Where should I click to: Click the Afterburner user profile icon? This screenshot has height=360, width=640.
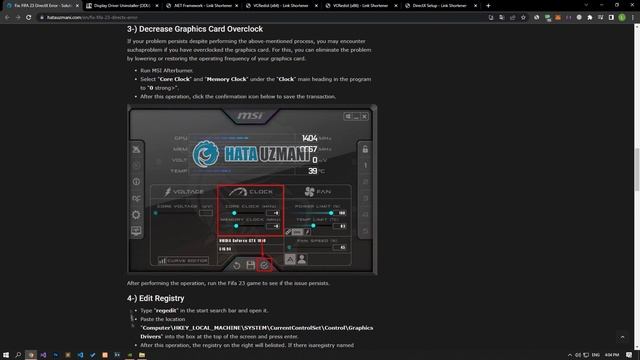(x=302, y=259)
